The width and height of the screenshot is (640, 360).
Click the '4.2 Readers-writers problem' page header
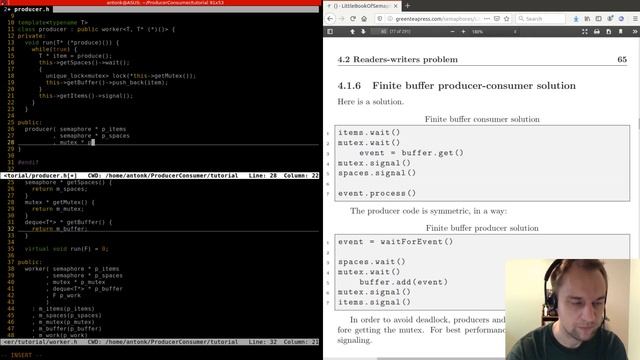point(398,60)
